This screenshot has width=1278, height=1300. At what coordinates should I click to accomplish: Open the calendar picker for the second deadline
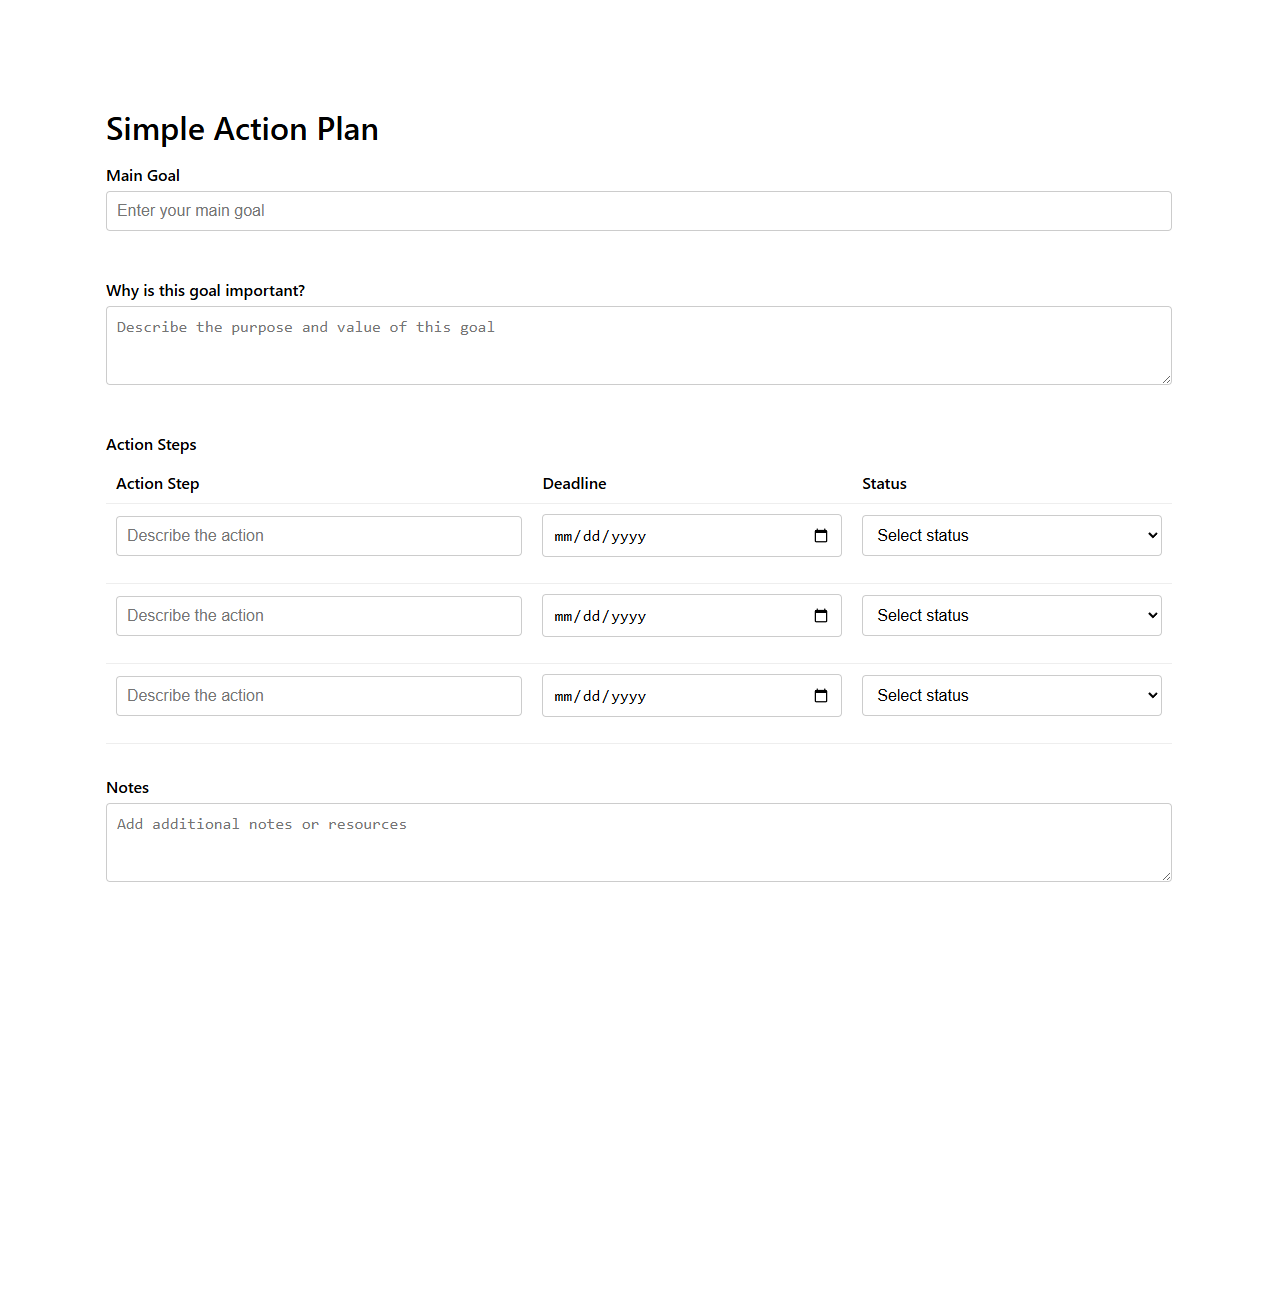pos(820,616)
